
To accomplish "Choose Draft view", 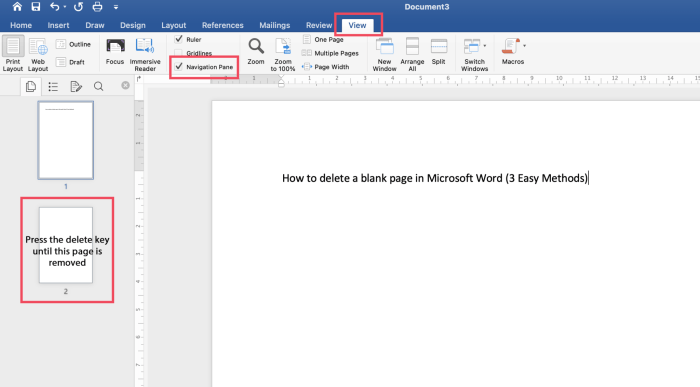I will coord(70,62).
